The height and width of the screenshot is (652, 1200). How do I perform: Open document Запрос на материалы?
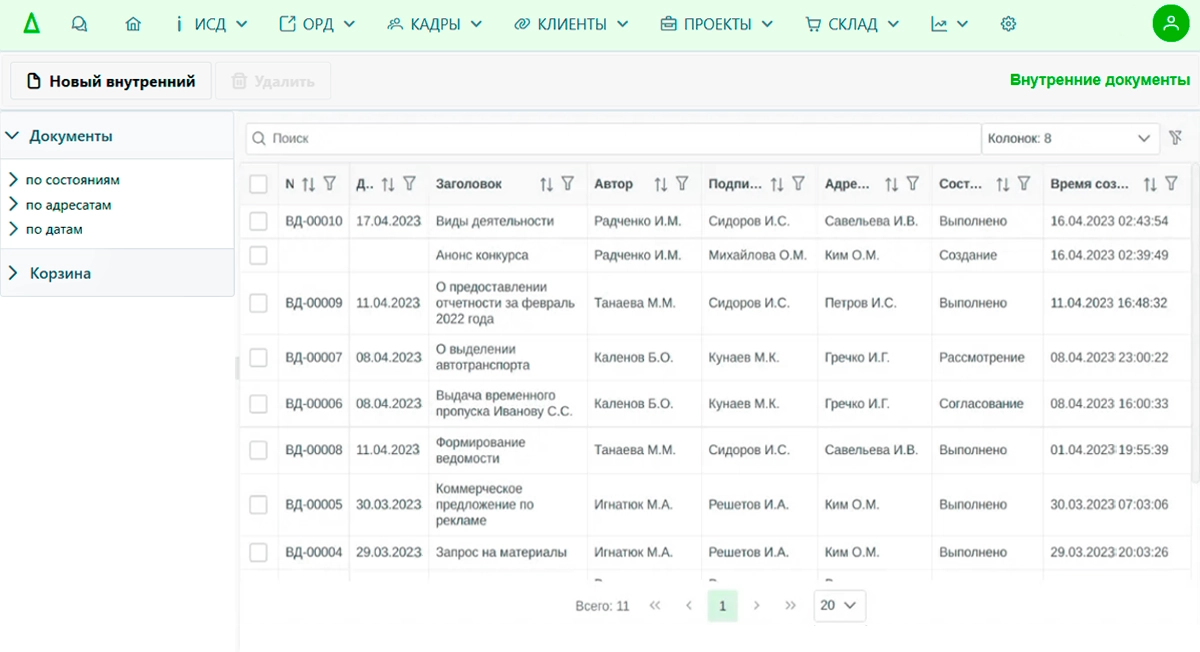tap(501, 552)
